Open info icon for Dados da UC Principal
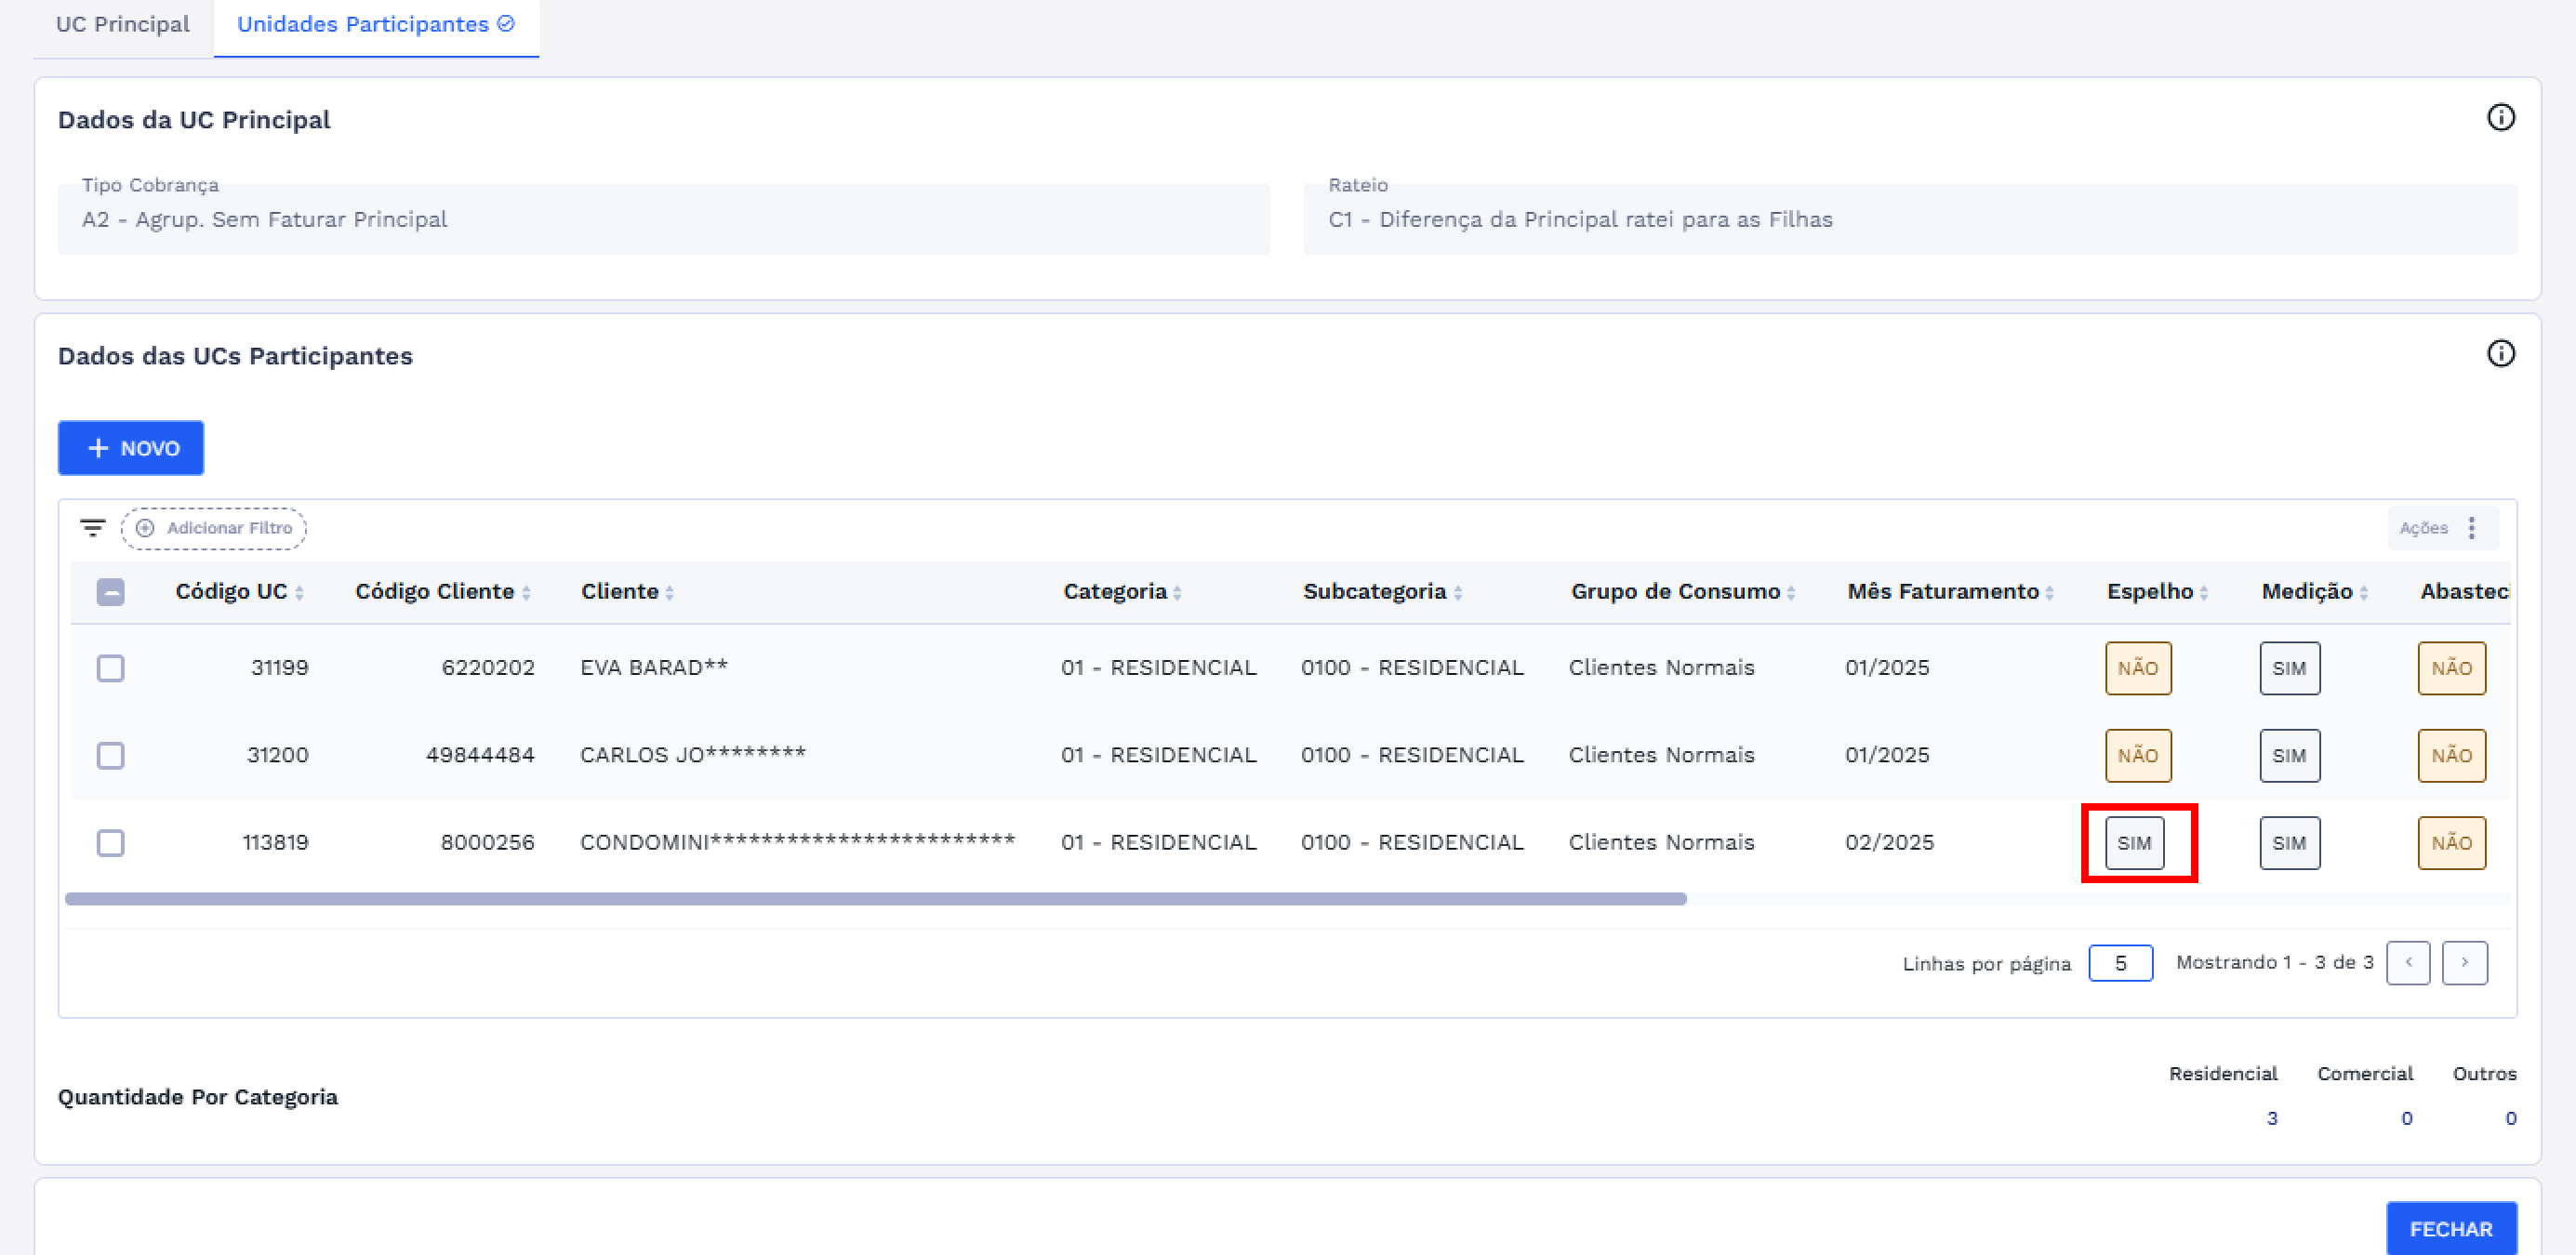2576x1255 pixels. point(2500,118)
